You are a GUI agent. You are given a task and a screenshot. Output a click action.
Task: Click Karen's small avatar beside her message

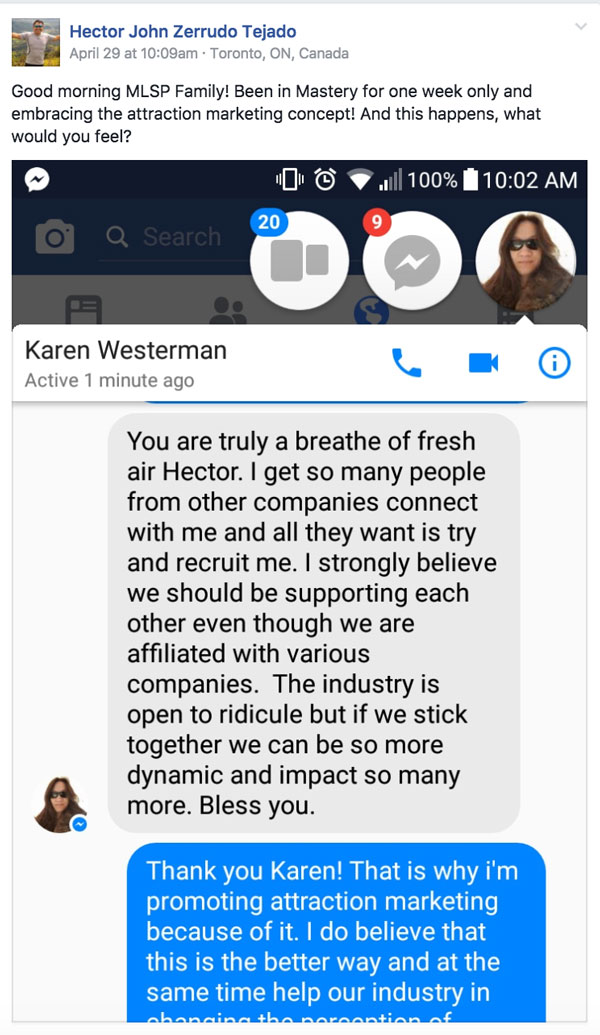click(60, 805)
